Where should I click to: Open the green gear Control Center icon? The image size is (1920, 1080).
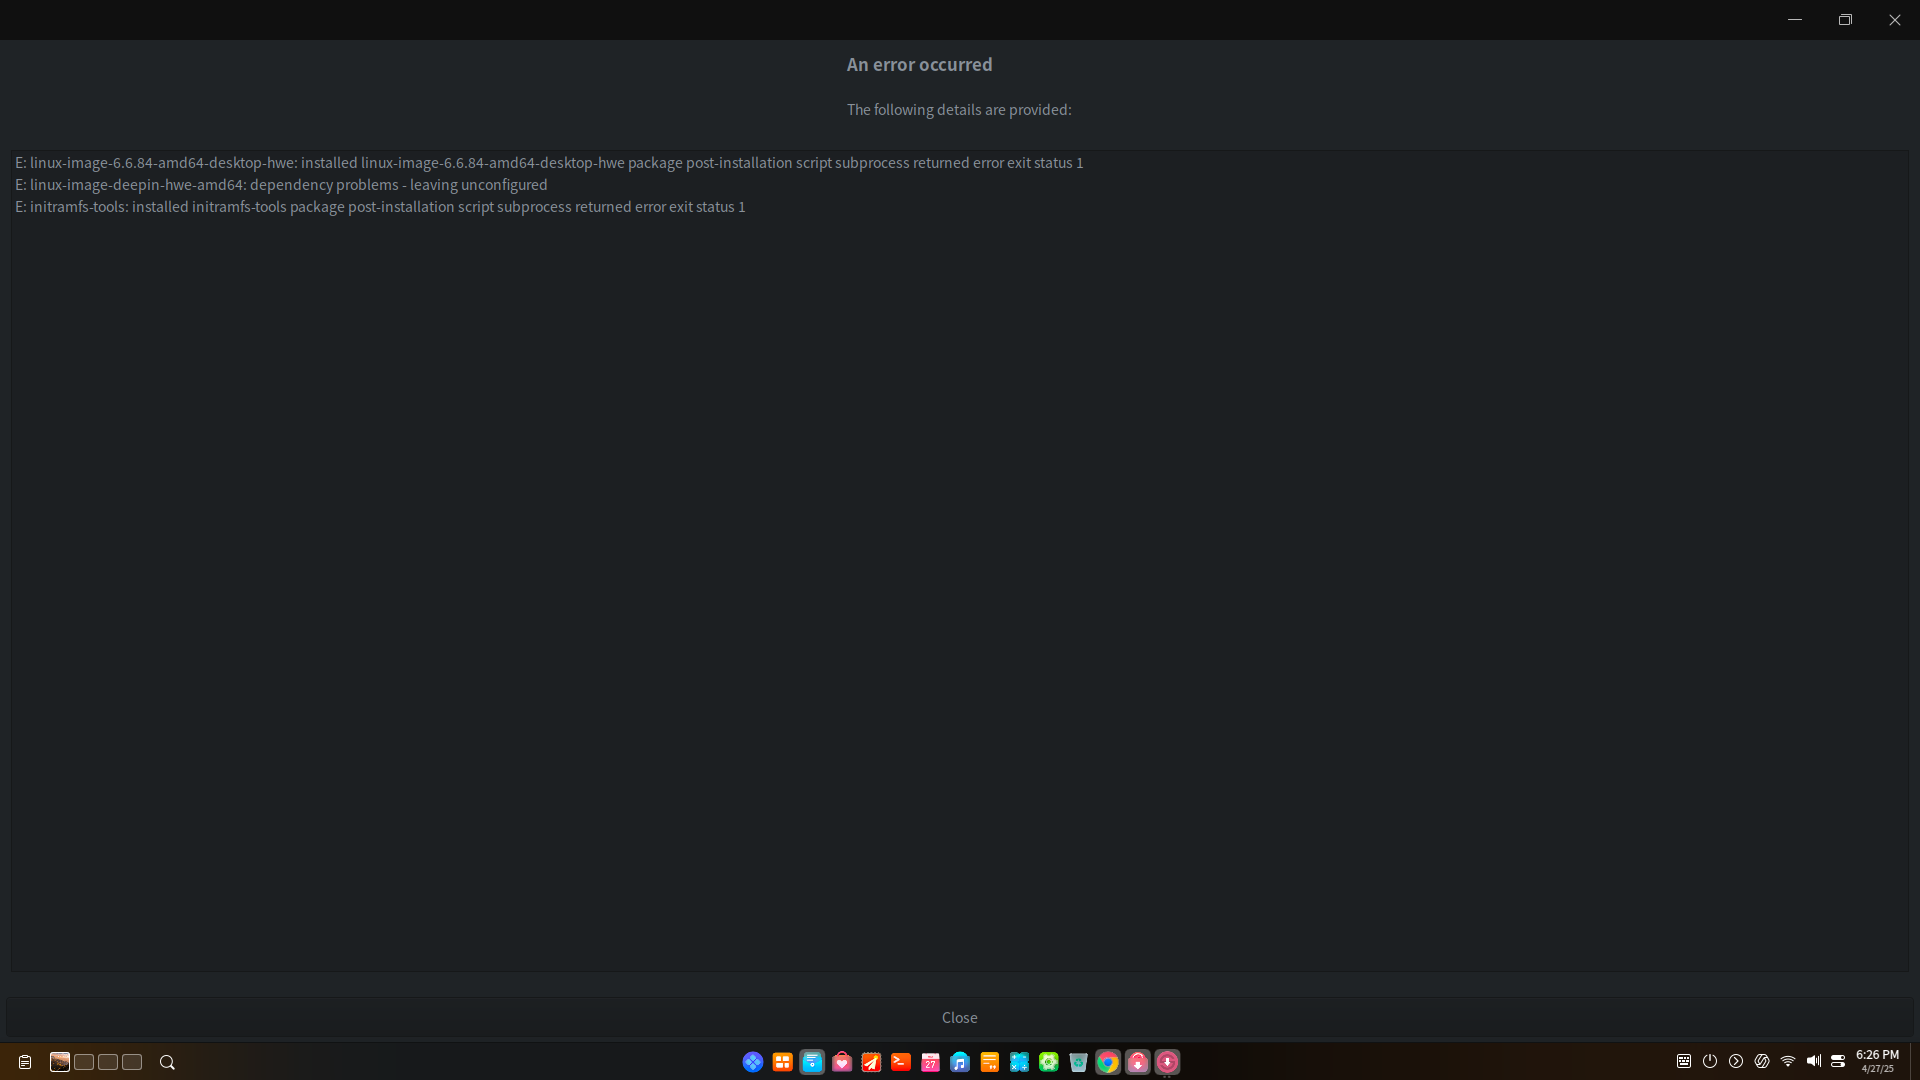click(x=1049, y=1062)
